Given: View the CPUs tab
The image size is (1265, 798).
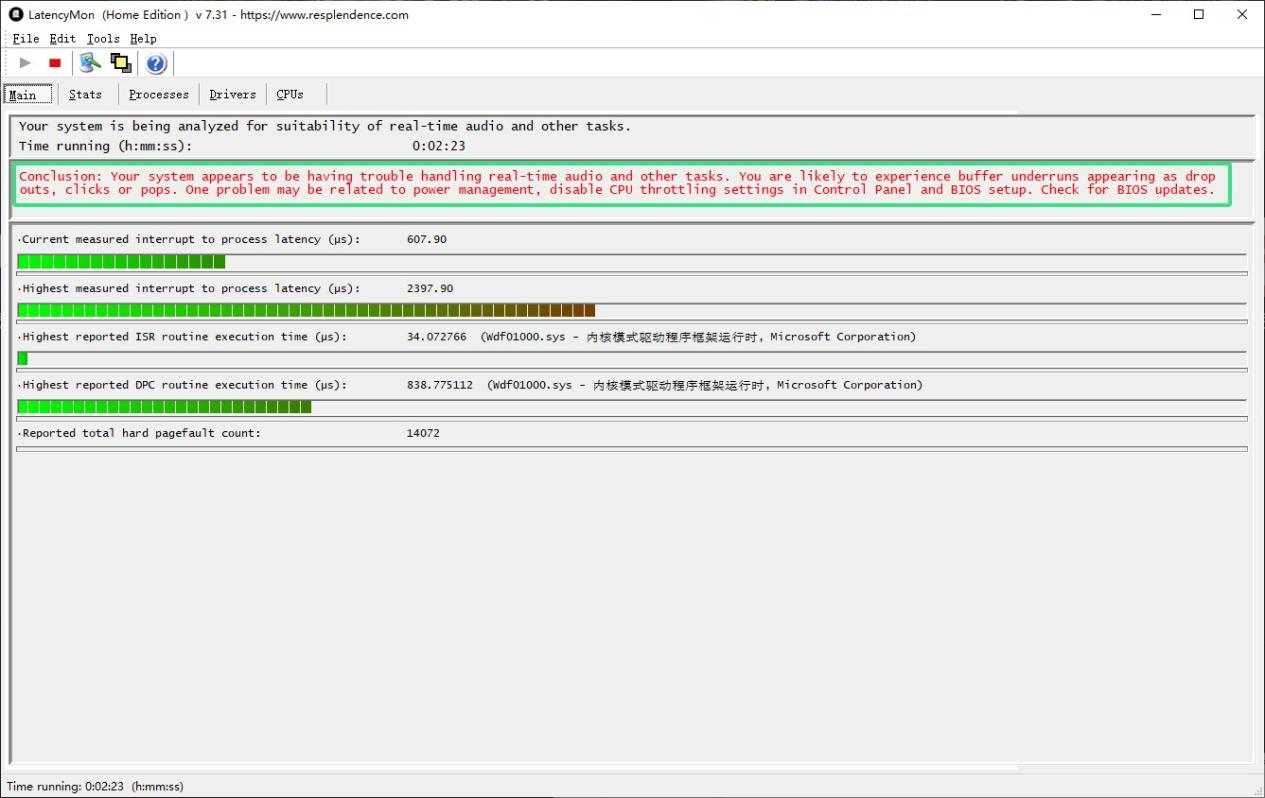Looking at the screenshot, I should tap(290, 95).
